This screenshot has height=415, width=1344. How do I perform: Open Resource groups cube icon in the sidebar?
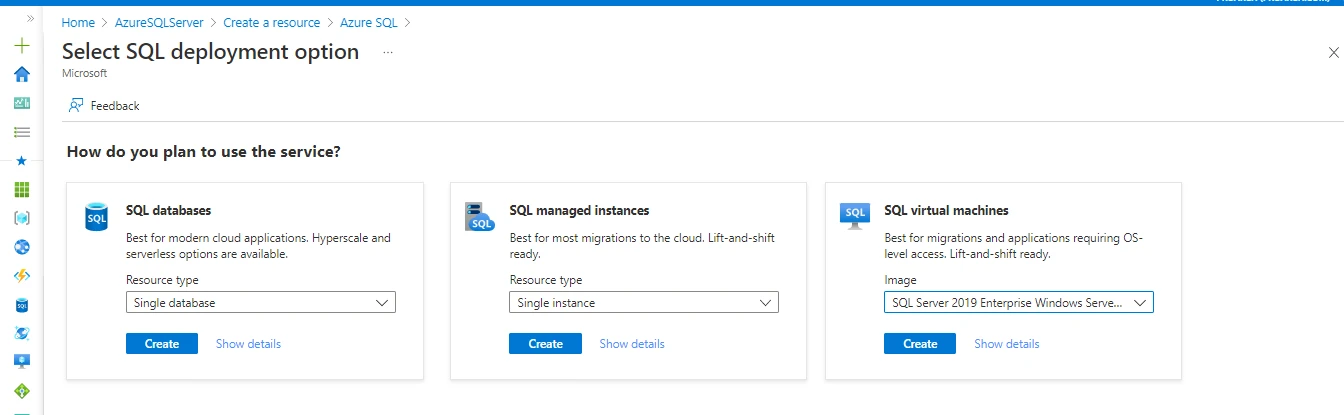(22, 218)
